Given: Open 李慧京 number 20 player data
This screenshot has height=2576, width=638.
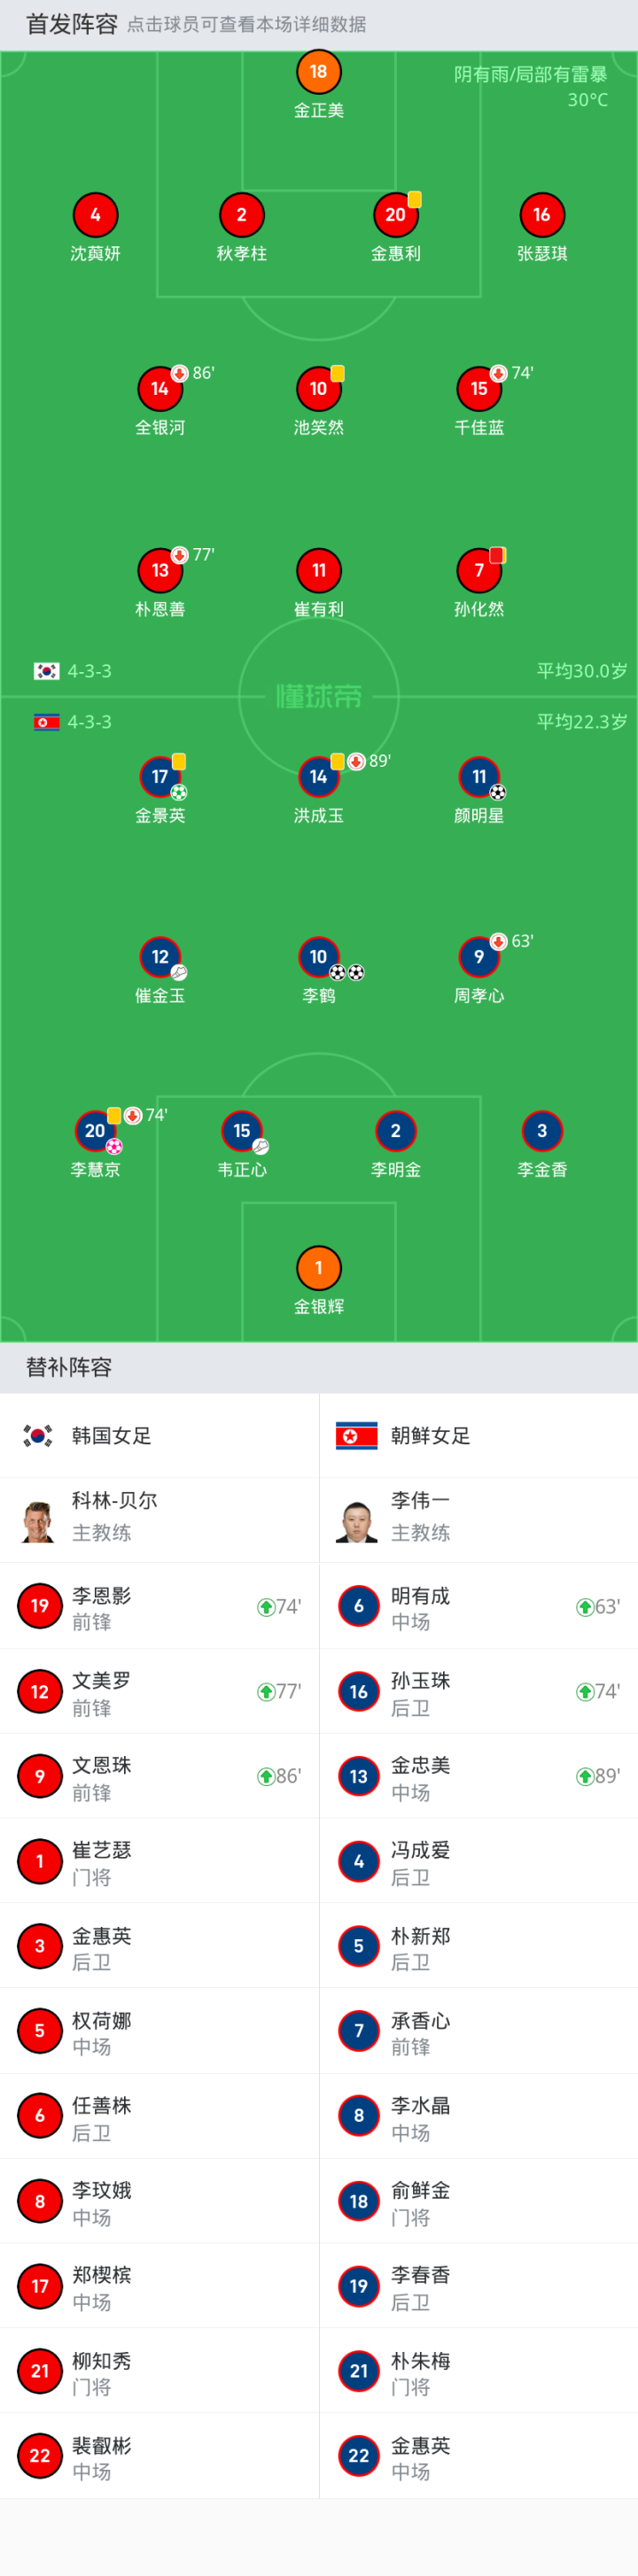Looking at the screenshot, I should (95, 1131).
